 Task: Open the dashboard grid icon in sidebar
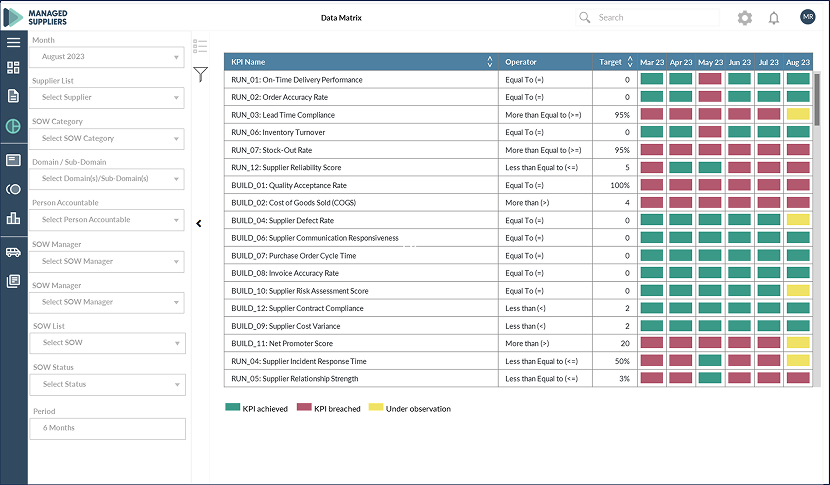[13, 67]
